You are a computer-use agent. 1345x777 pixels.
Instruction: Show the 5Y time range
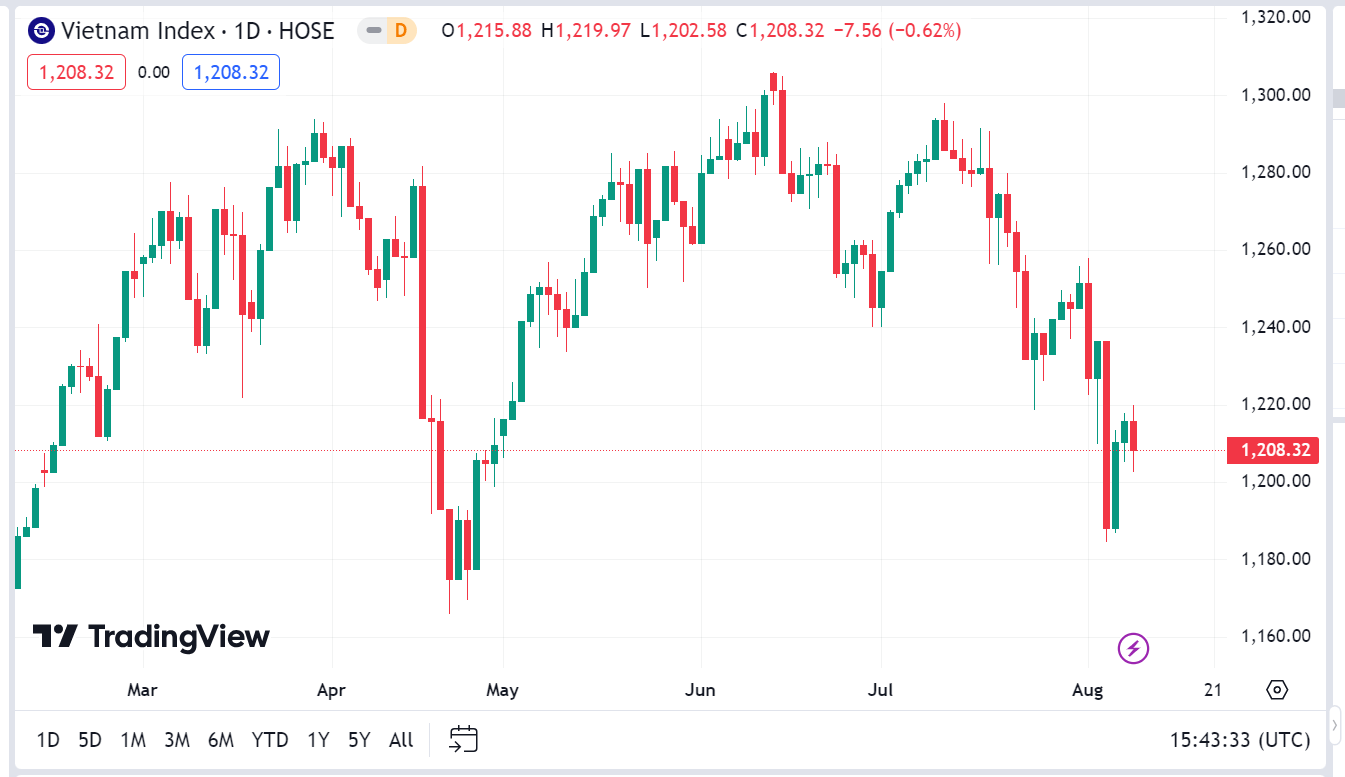point(359,740)
